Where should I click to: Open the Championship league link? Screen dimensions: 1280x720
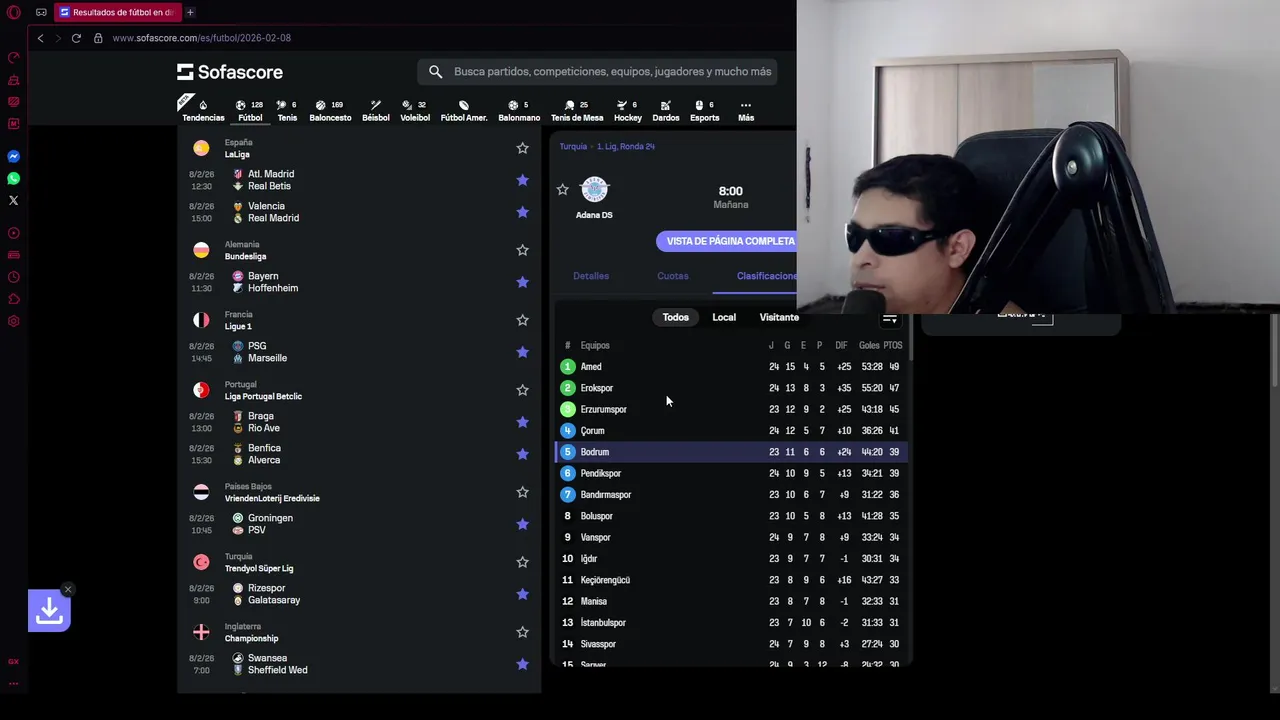click(252, 638)
